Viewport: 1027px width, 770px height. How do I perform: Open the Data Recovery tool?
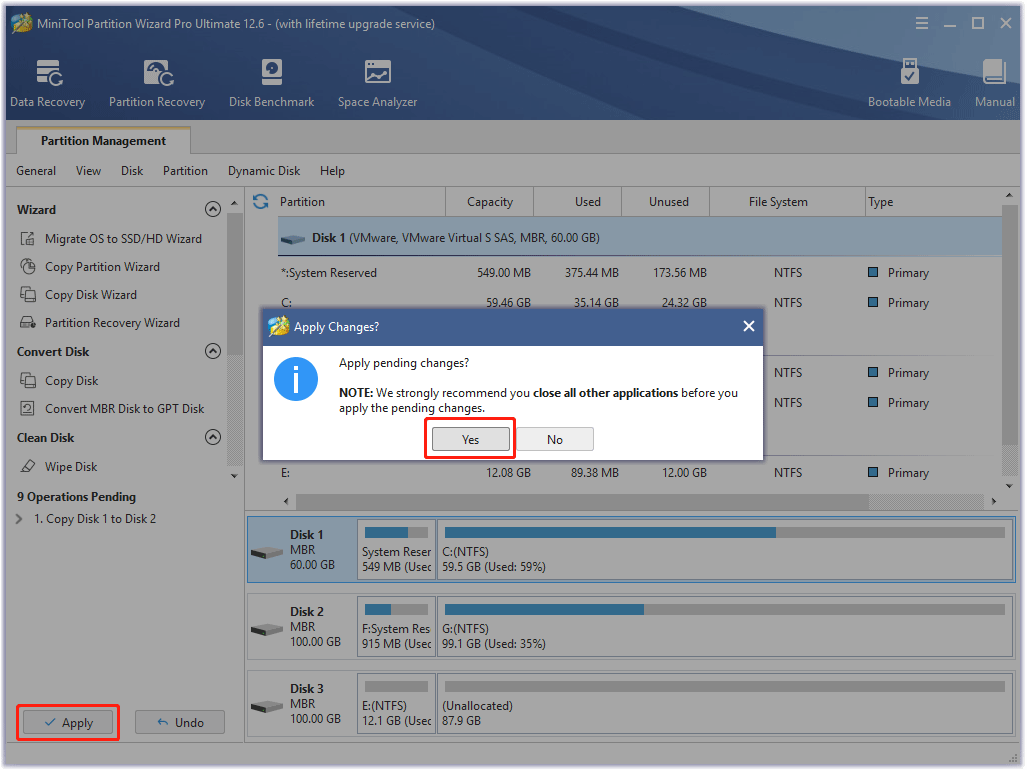[48, 83]
